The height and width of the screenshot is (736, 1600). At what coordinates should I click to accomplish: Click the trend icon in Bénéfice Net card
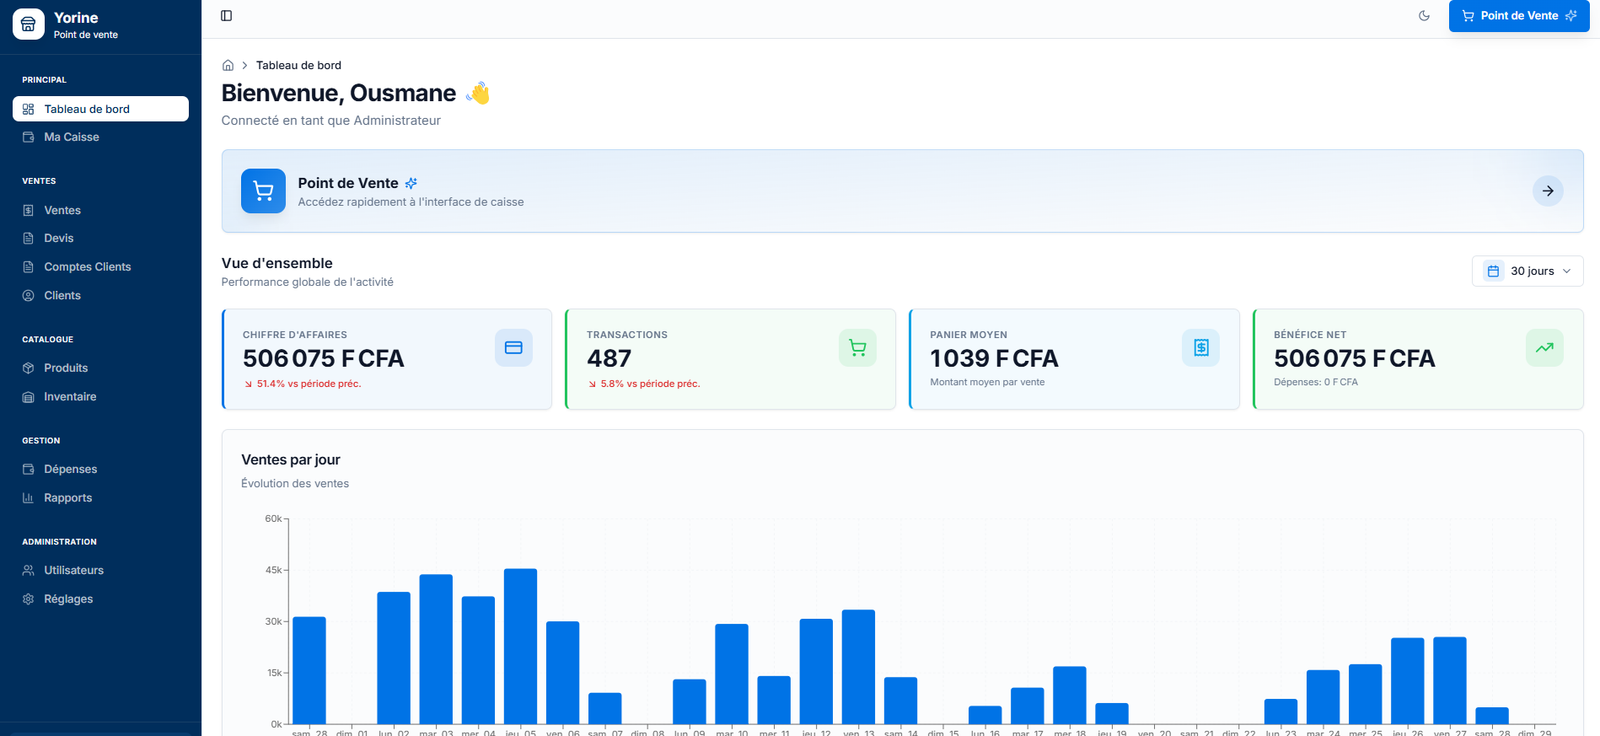point(1544,348)
